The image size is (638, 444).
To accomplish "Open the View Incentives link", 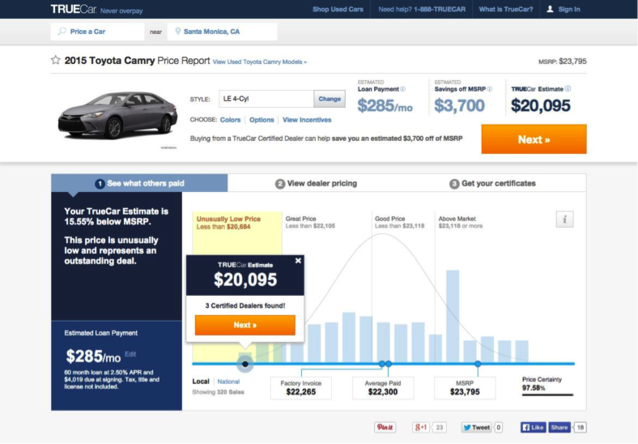I will pos(307,120).
